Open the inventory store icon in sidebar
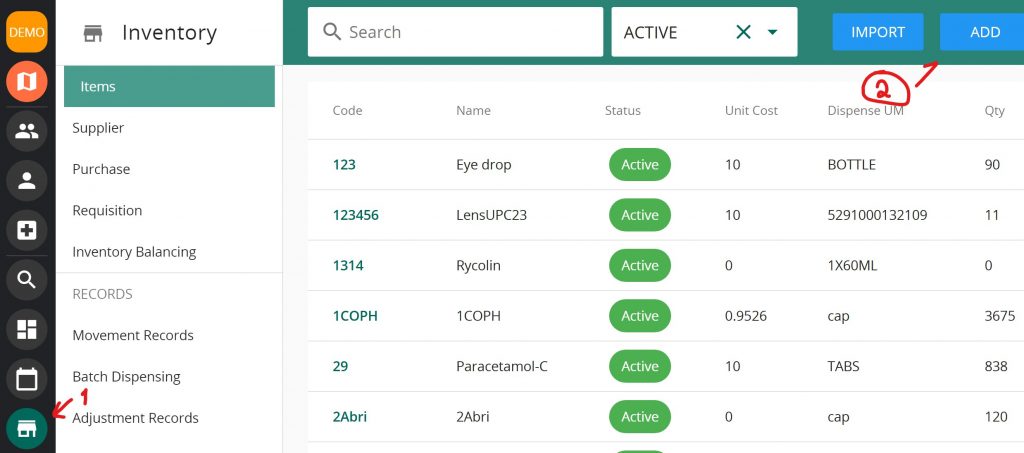This screenshot has width=1024, height=453. 27,429
